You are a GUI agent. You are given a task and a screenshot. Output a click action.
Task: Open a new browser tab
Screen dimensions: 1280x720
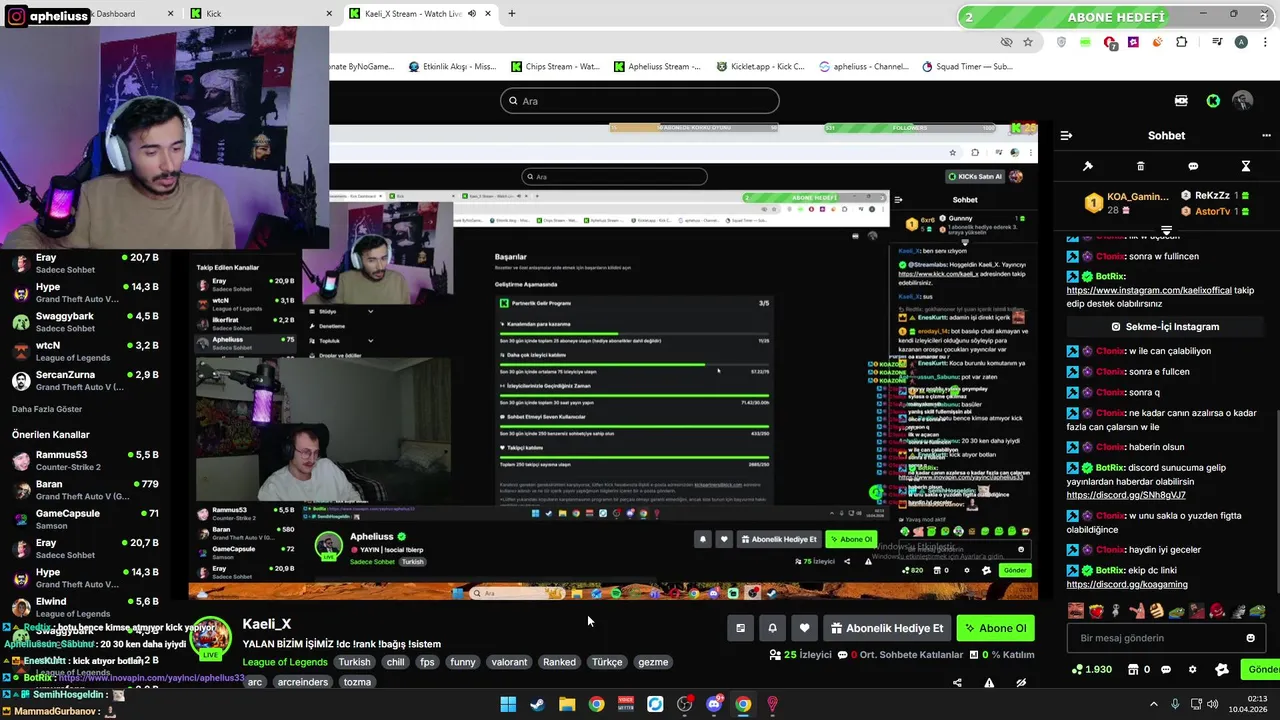511,14
